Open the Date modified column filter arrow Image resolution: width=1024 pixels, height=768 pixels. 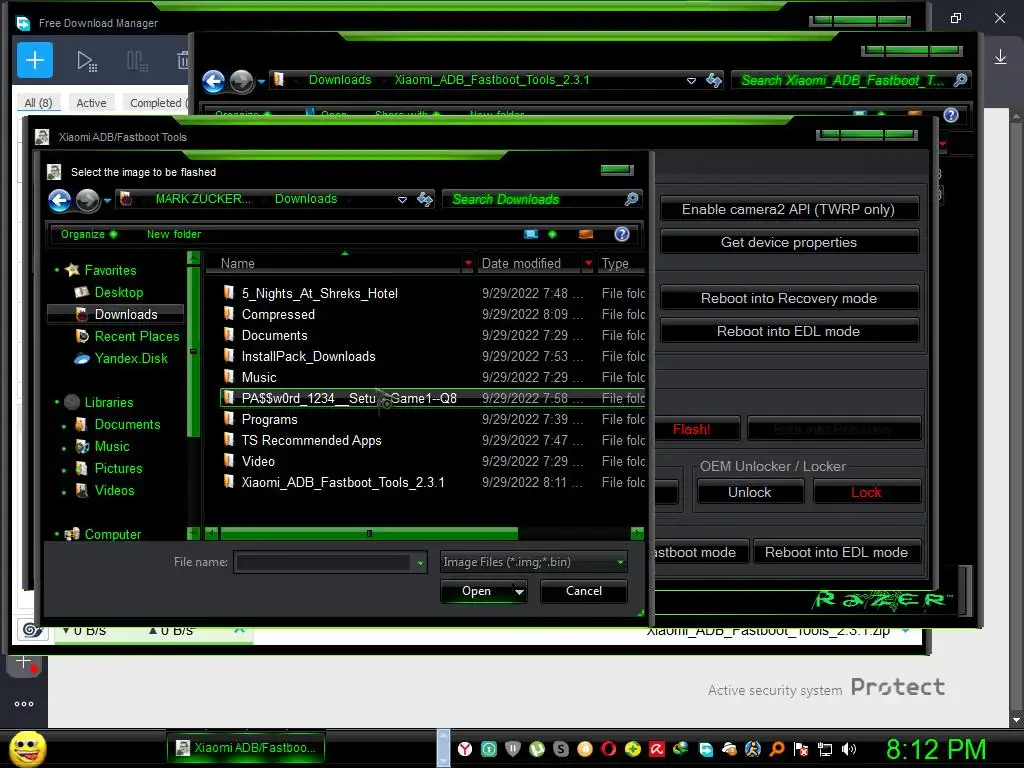pyautogui.click(x=588, y=263)
